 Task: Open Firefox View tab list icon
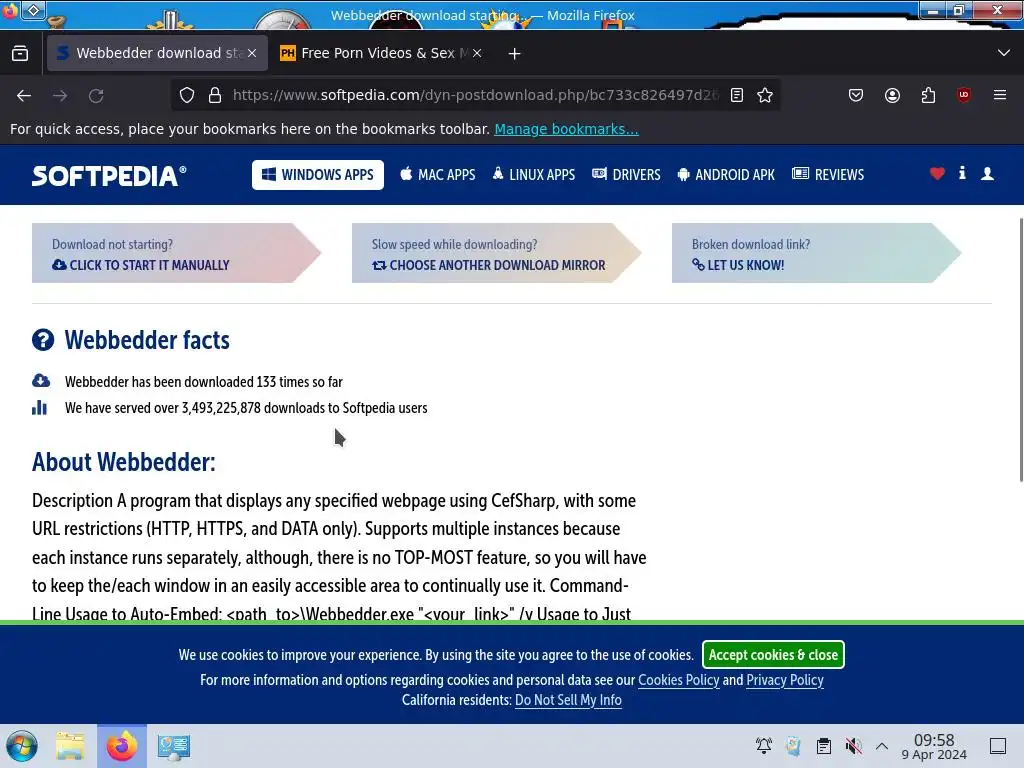click(20, 53)
